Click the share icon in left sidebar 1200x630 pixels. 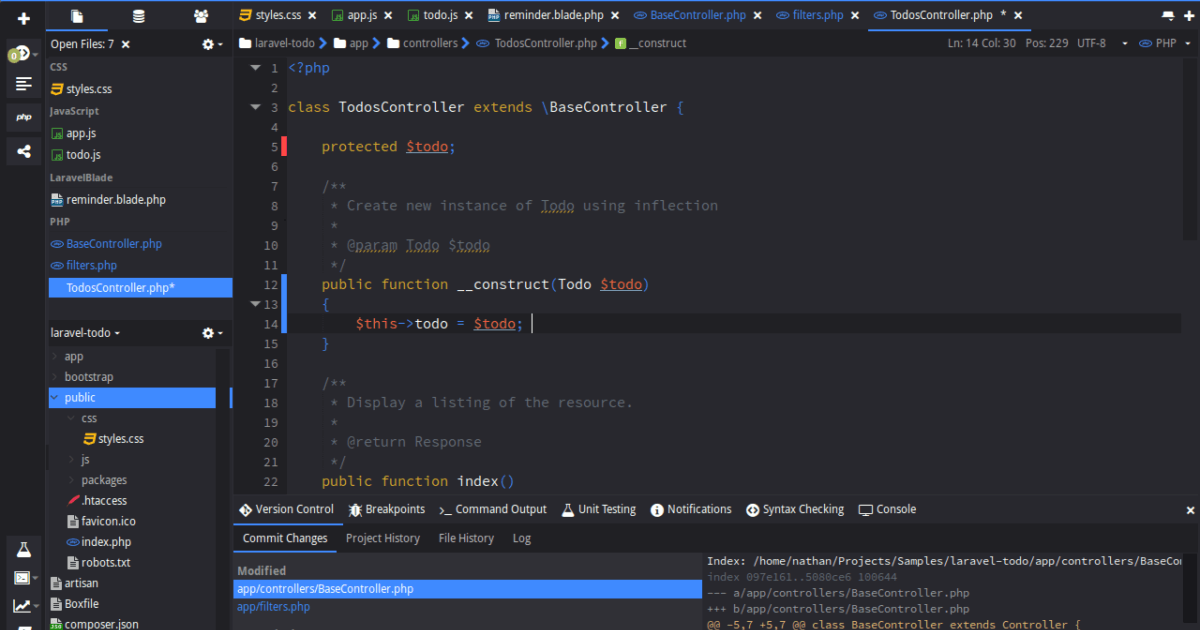click(x=23, y=152)
